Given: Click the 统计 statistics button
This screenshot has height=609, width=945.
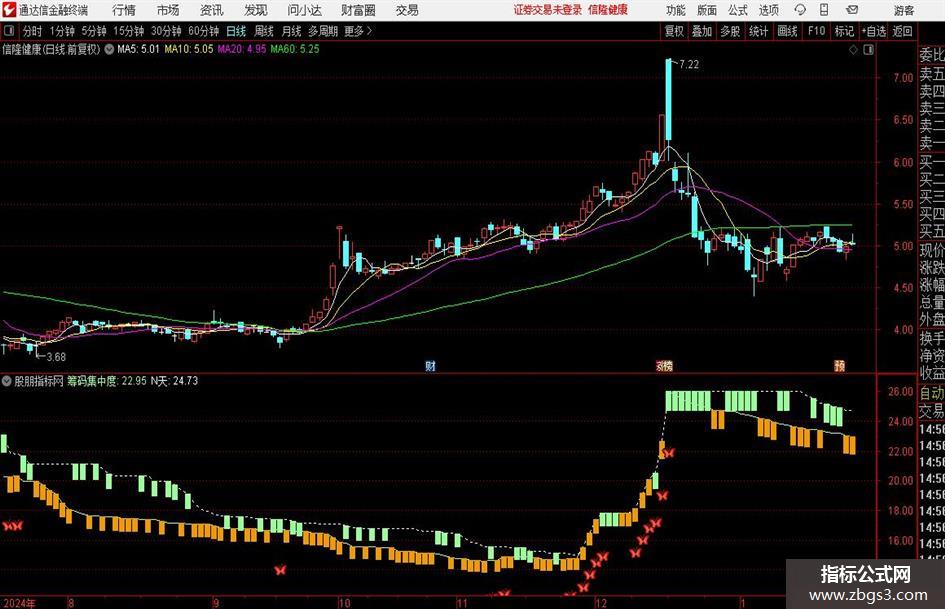Looking at the screenshot, I should point(759,31).
